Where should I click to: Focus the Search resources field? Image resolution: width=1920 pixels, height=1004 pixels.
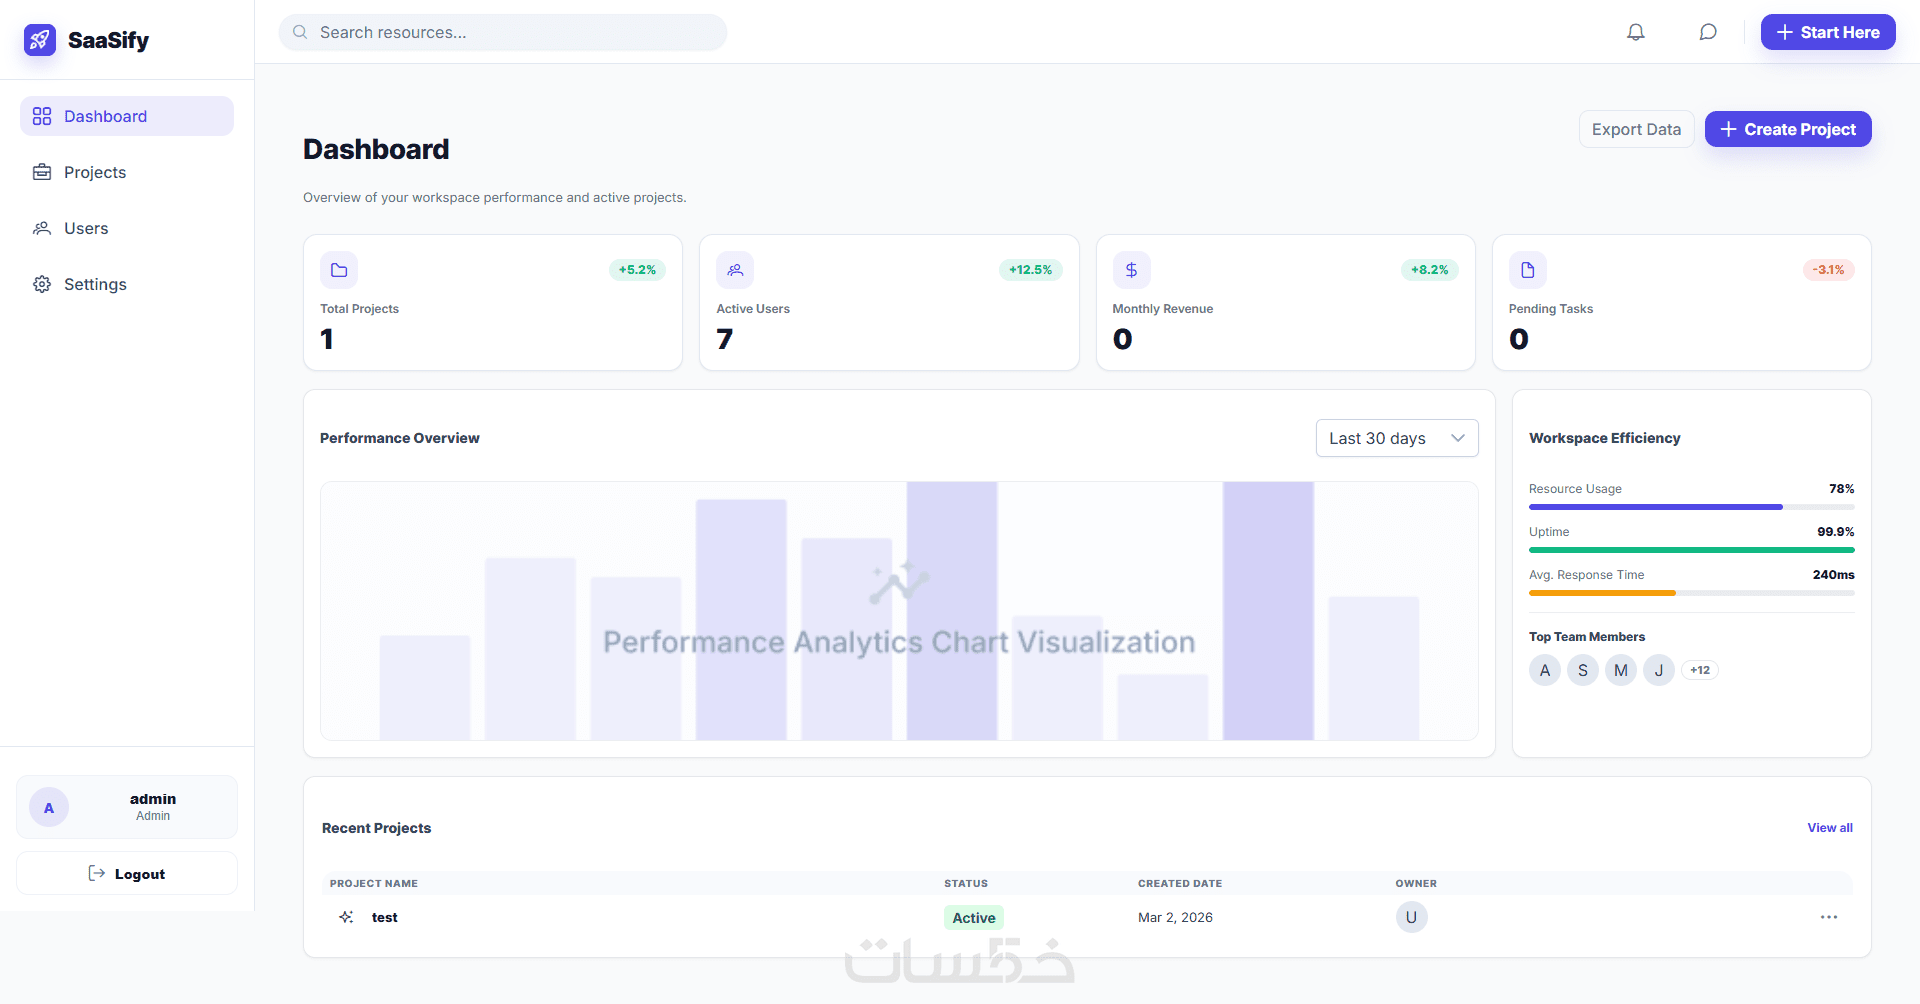tap(503, 32)
